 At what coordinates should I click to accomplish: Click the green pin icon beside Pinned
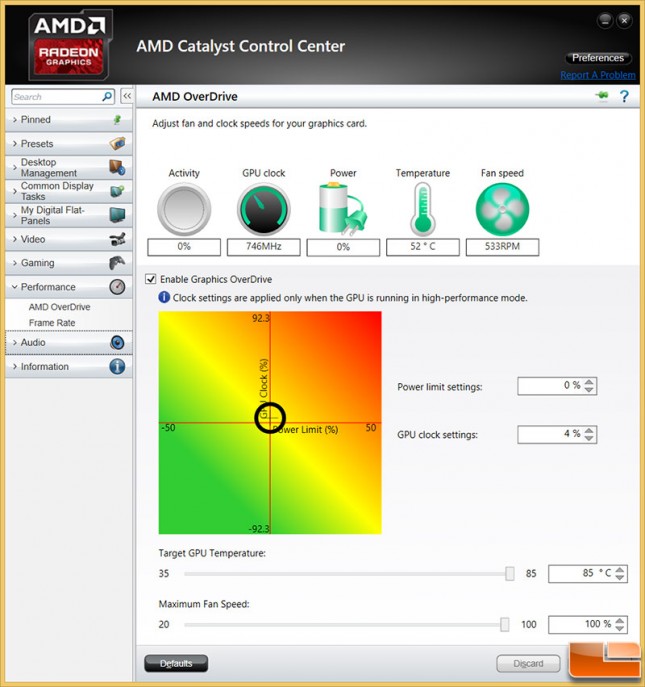[x=117, y=120]
